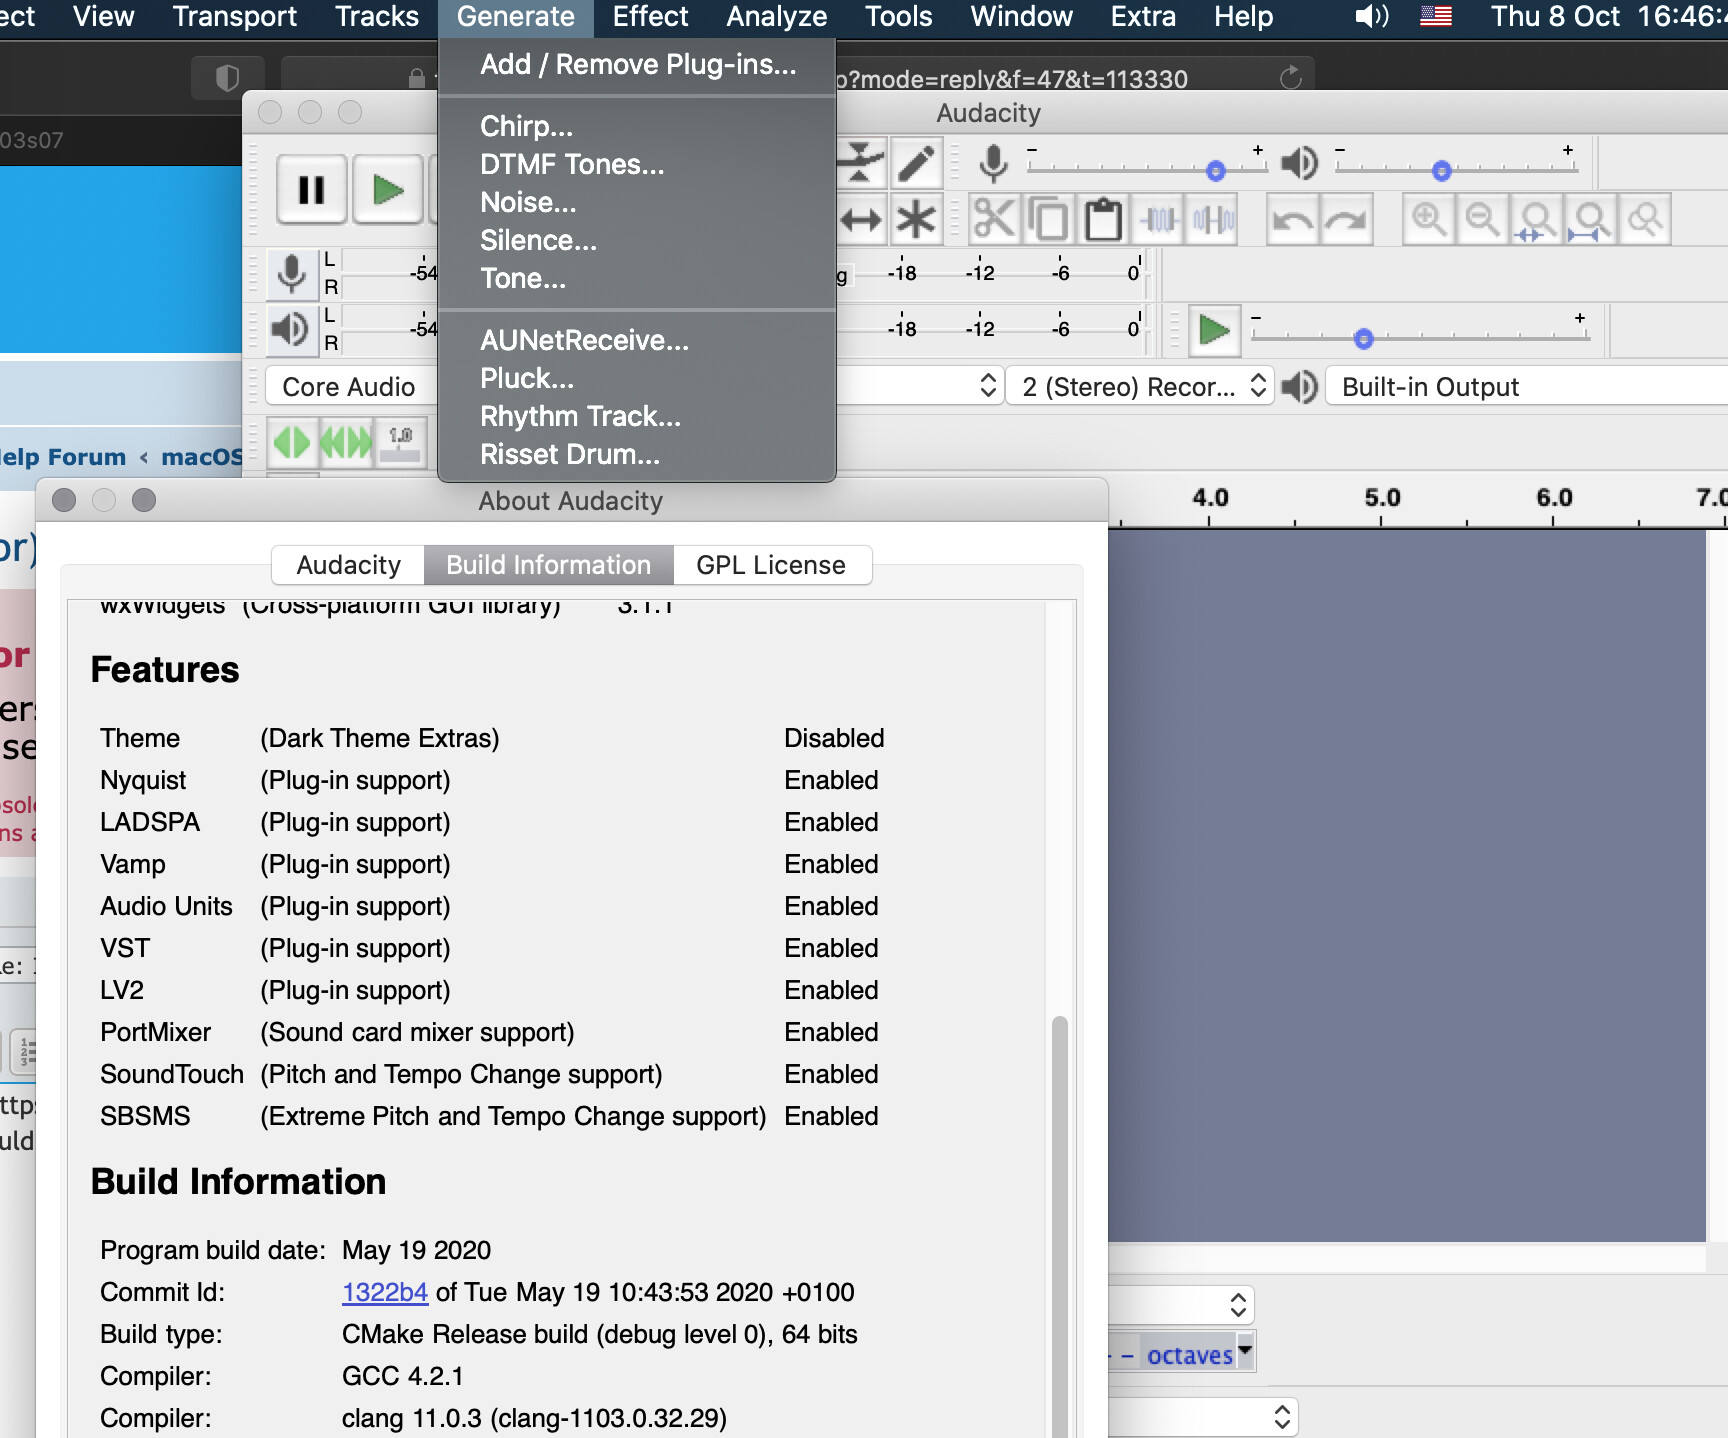Open the Help Forum breadcrumb link in browser
Viewport: 1728px width, 1438px height.
pyautogui.click(x=63, y=457)
